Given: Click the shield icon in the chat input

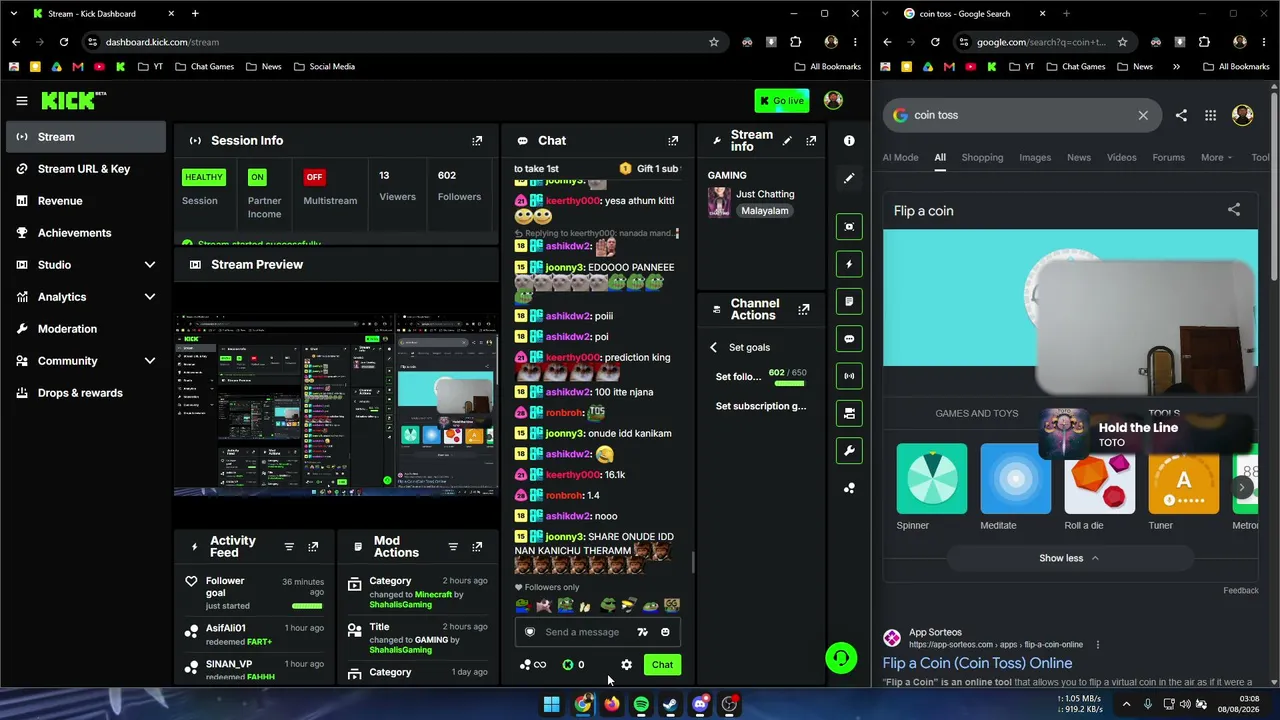Looking at the screenshot, I should [x=530, y=632].
